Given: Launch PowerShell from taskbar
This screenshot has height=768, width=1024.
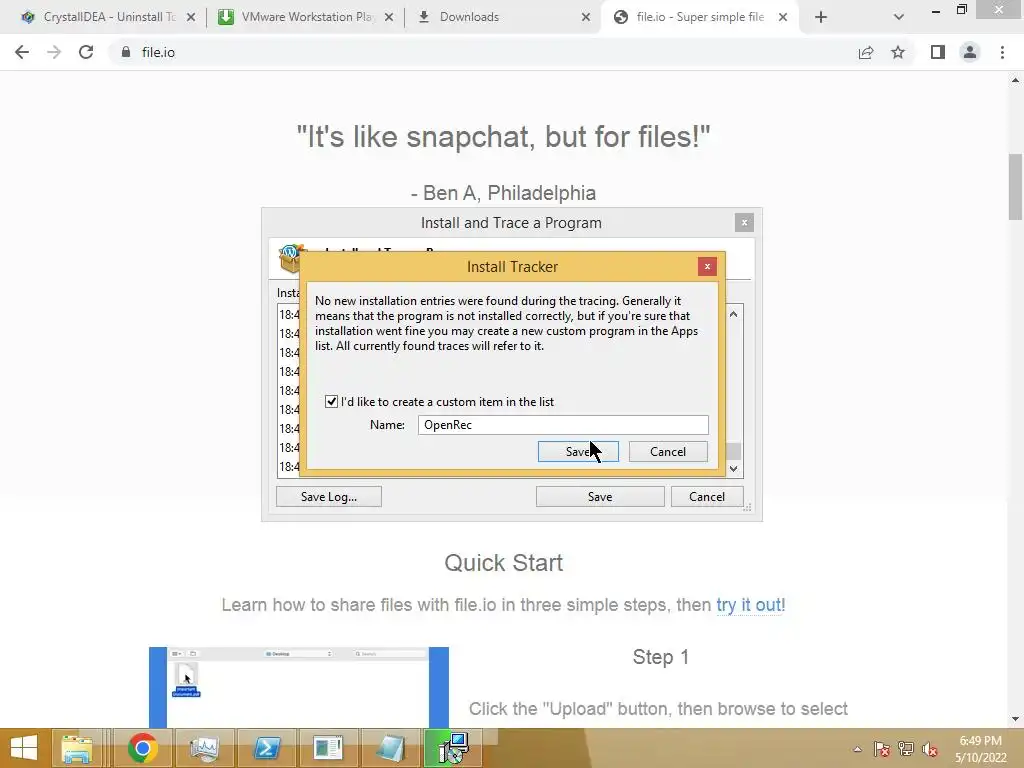Looking at the screenshot, I should 266,748.
